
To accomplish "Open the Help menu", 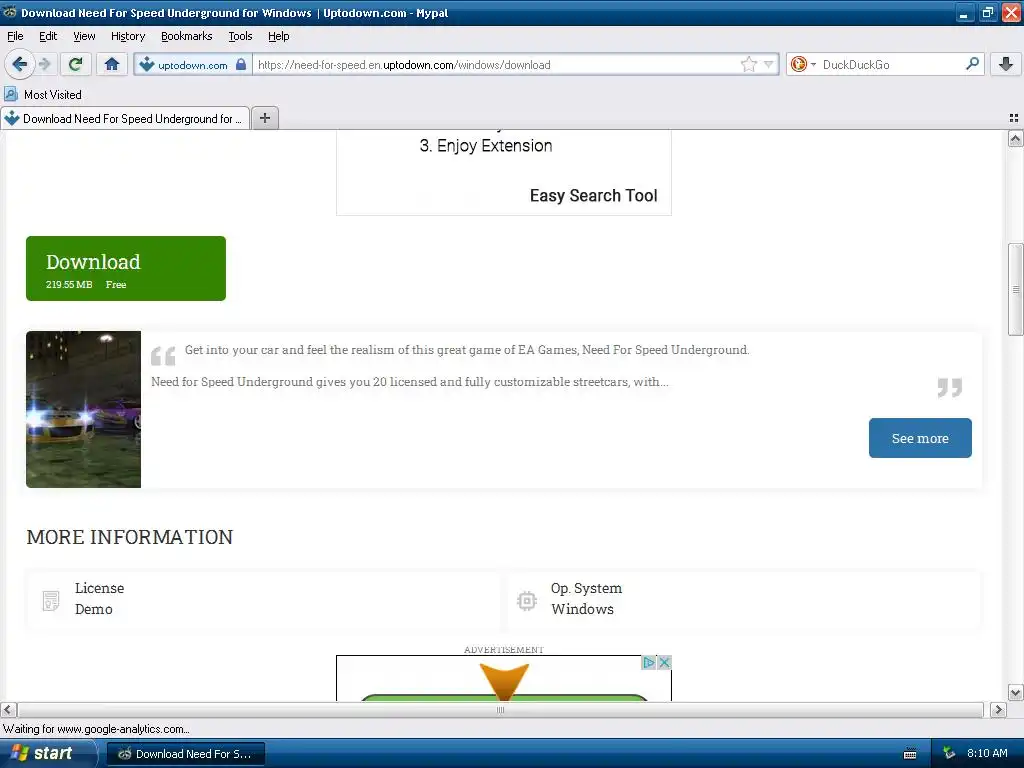I will click(279, 36).
